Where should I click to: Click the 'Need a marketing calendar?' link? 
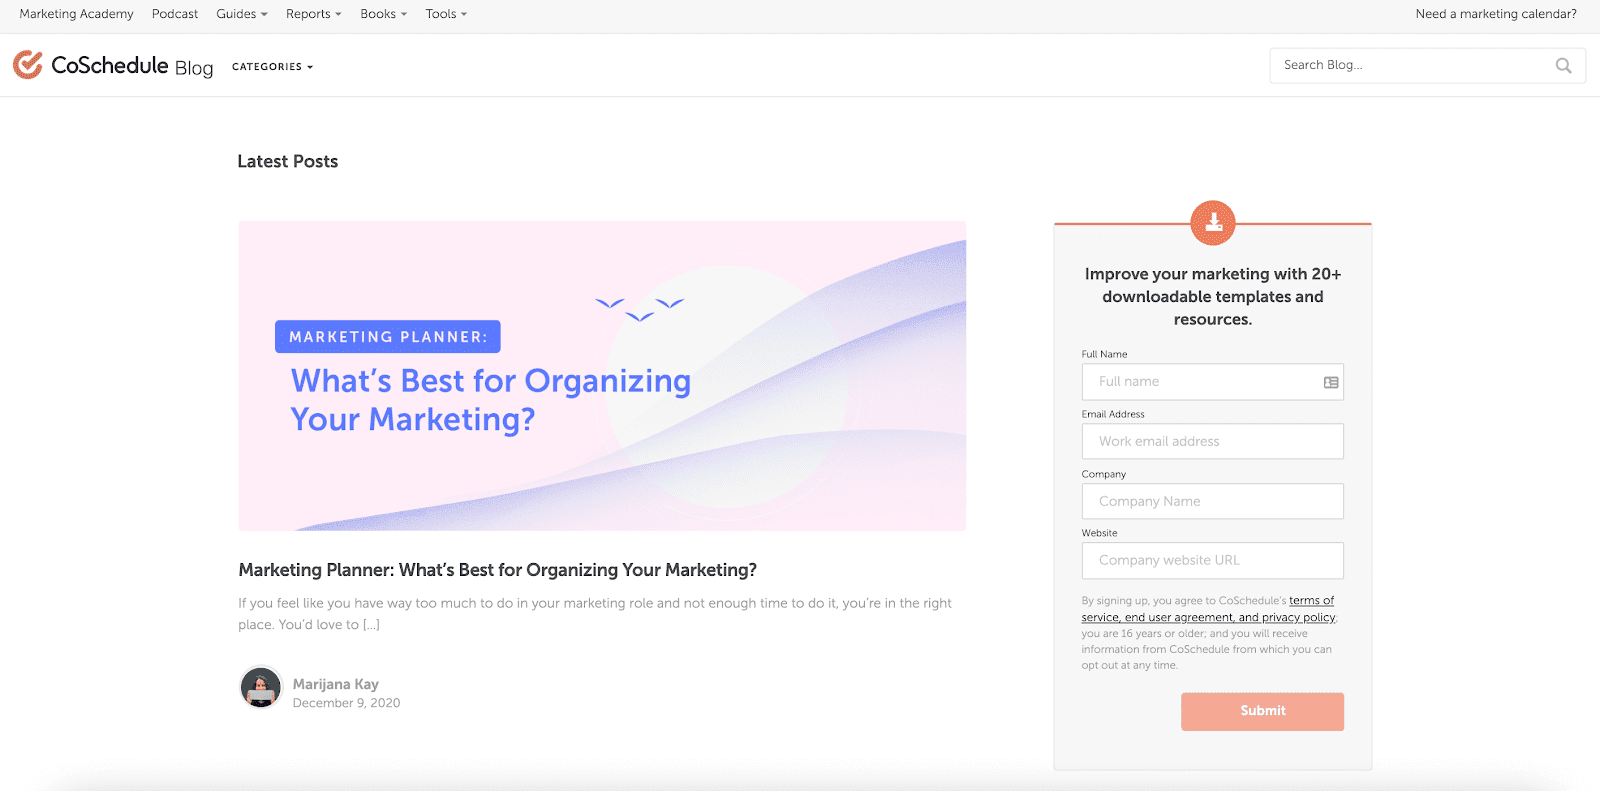[1496, 14]
